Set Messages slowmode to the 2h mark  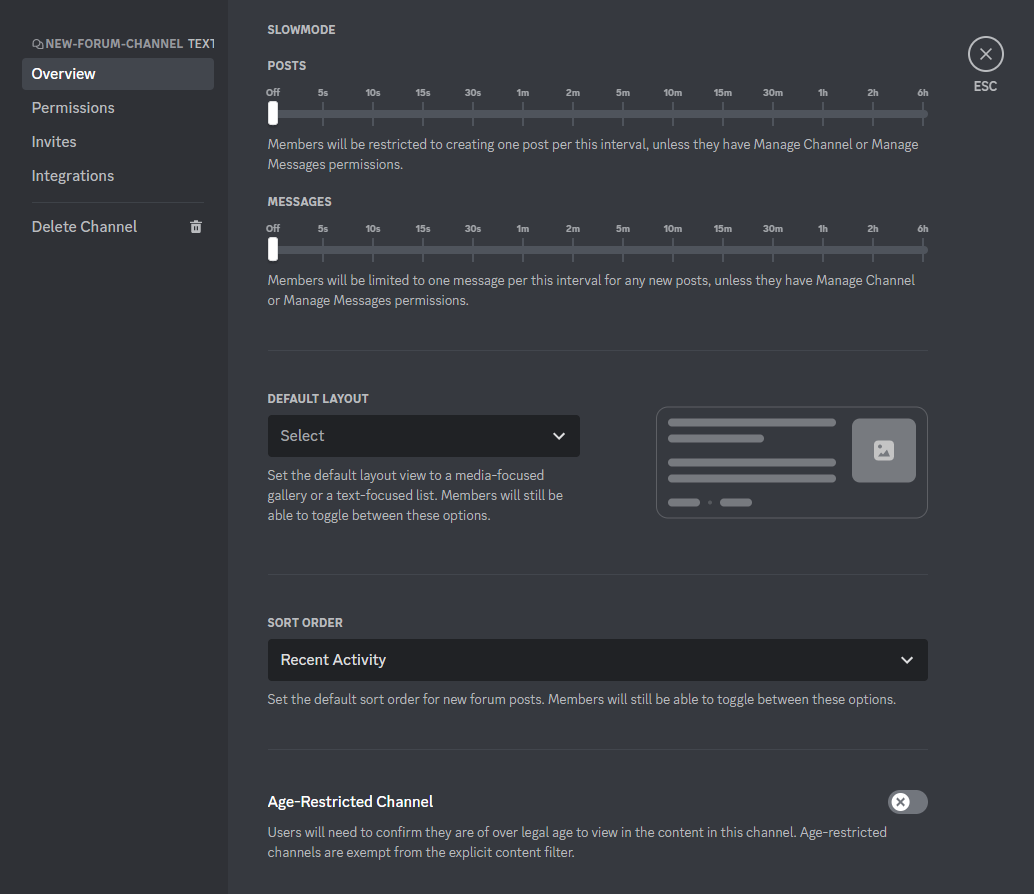(873, 249)
